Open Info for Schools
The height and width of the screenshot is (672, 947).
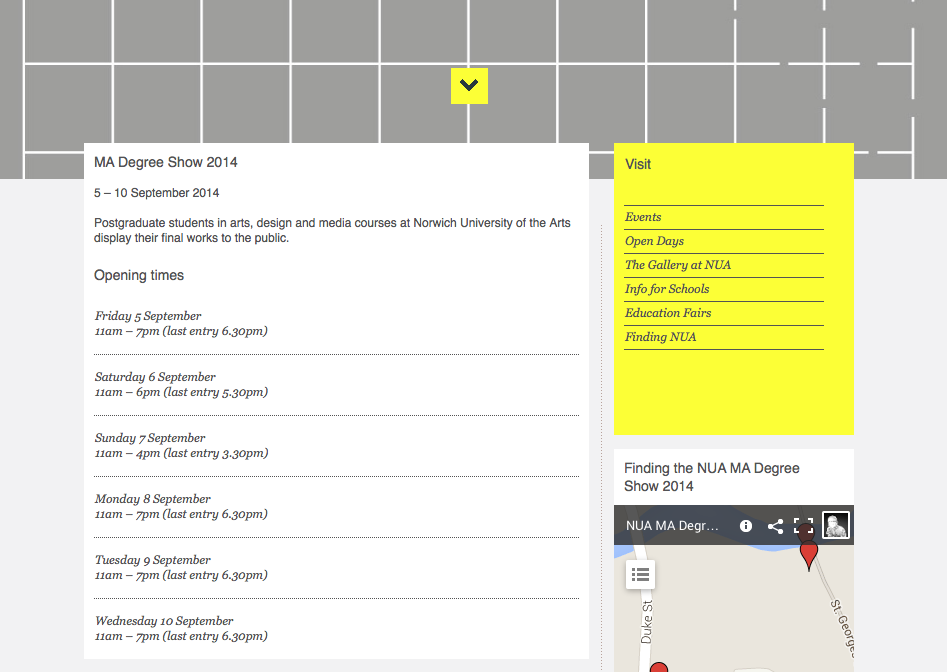[x=667, y=289]
